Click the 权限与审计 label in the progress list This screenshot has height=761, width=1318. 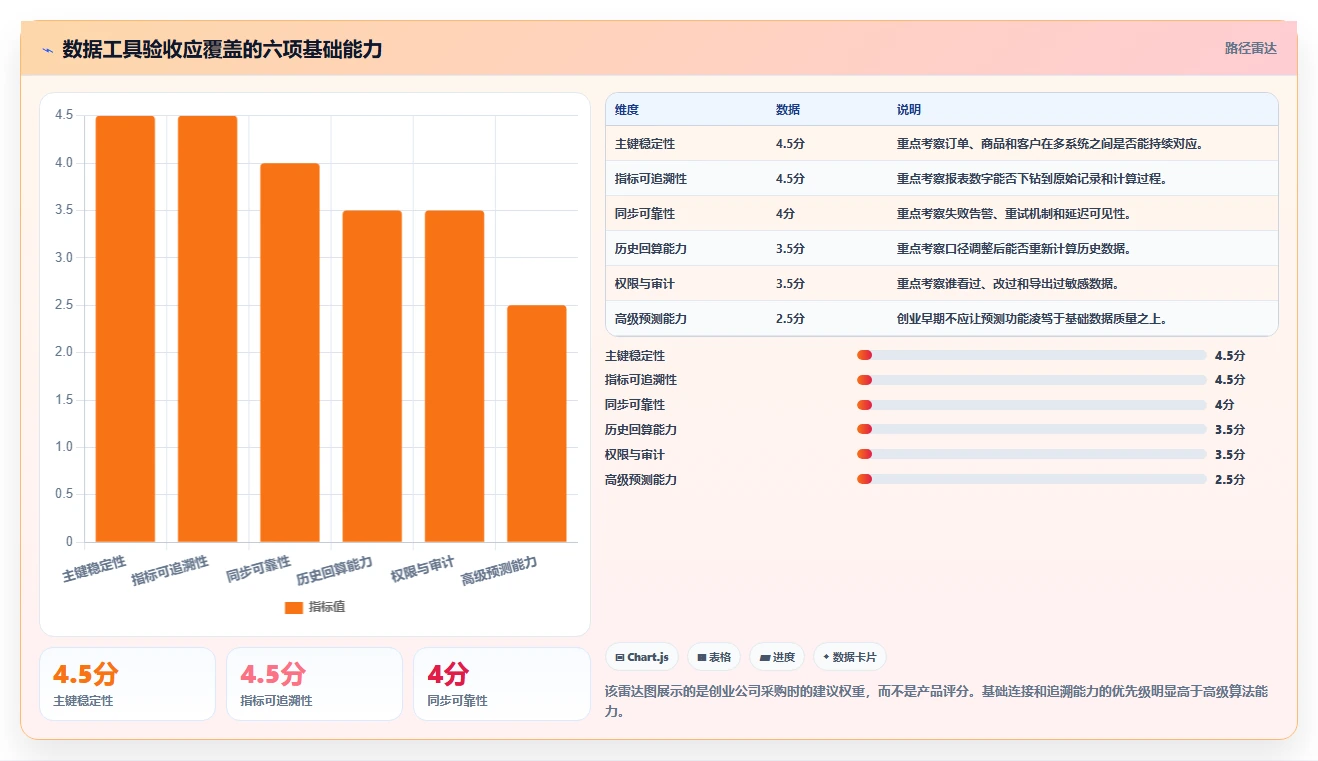[x=635, y=455]
